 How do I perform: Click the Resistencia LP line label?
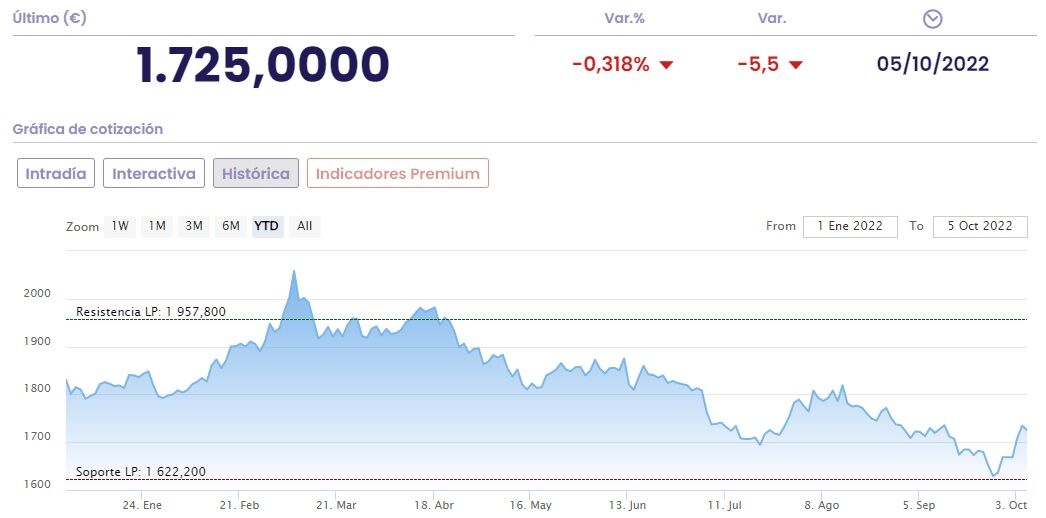[151, 312]
